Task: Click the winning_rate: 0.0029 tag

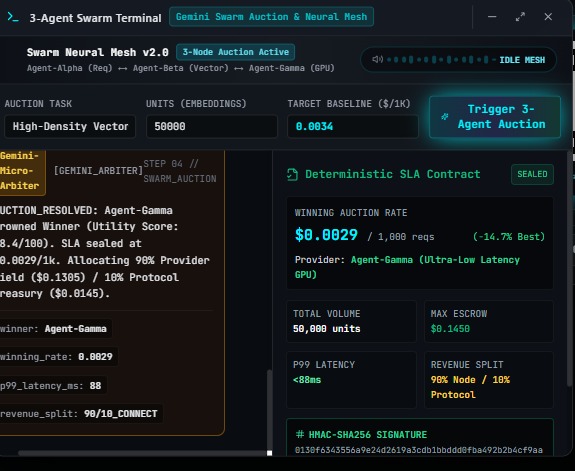Action: pos(58,357)
